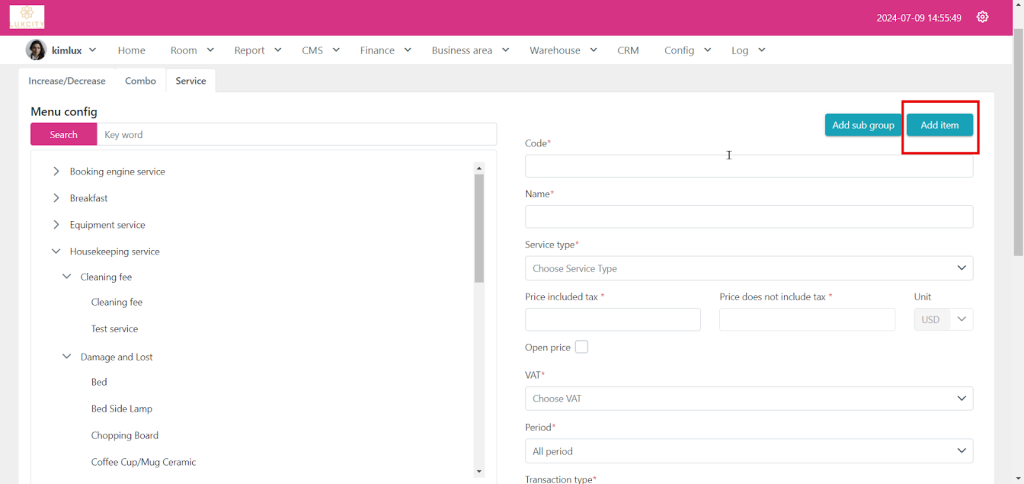1024x484 pixels.
Task: Expand the Breakfast tree node
Action: (56, 198)
